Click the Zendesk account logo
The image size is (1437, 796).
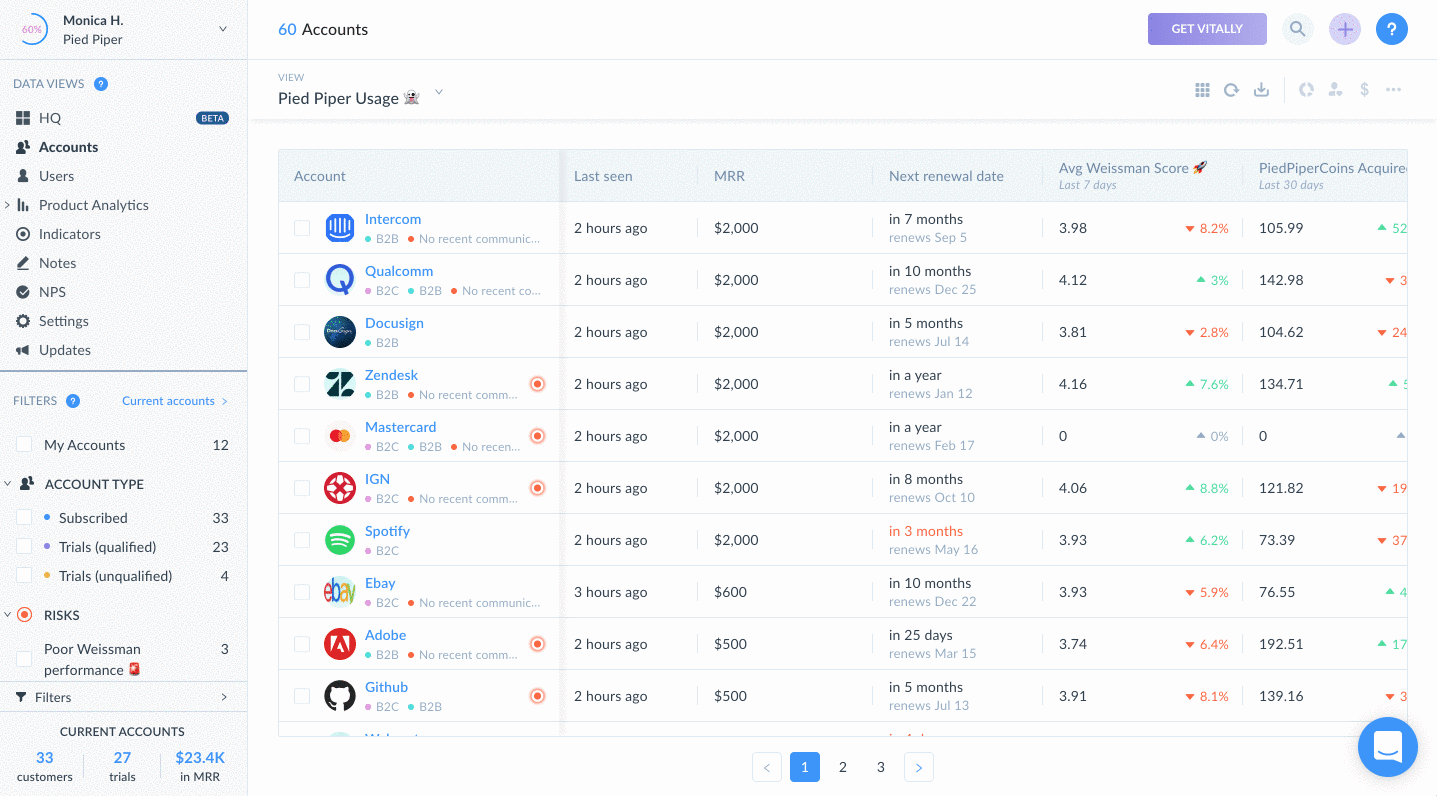tap(340, 384)
